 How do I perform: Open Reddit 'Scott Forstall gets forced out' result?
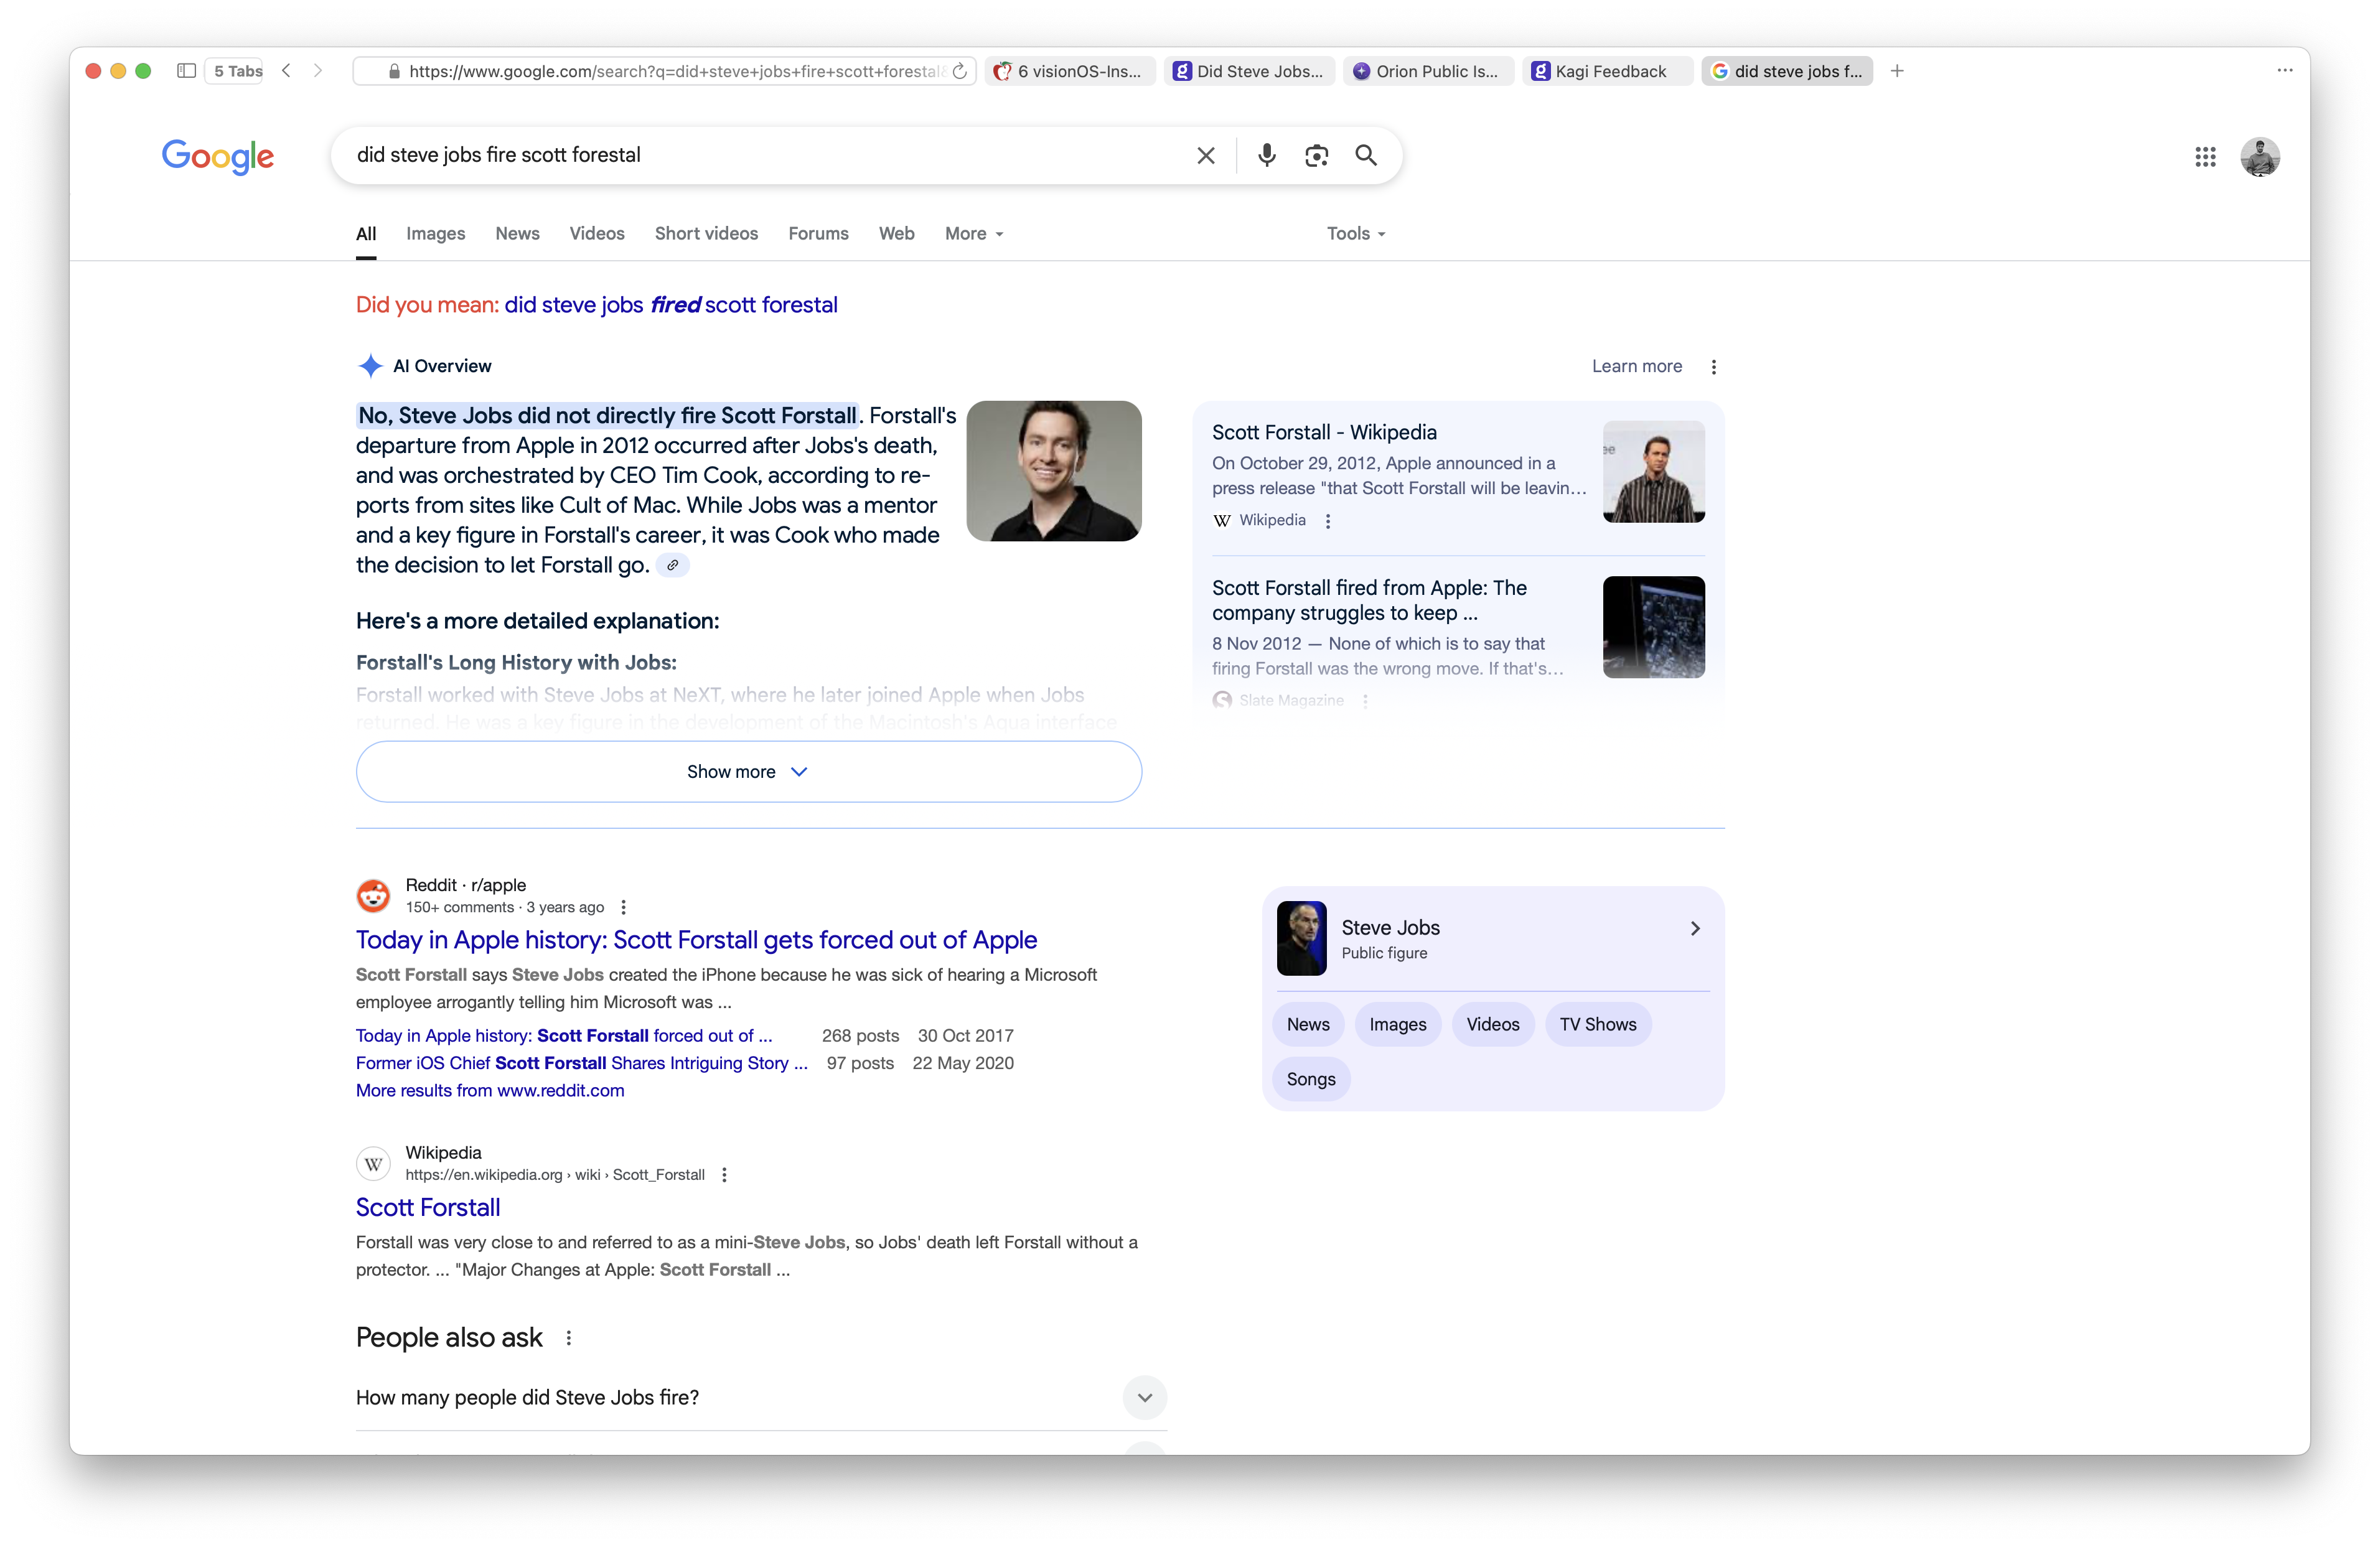coord(696,940)
